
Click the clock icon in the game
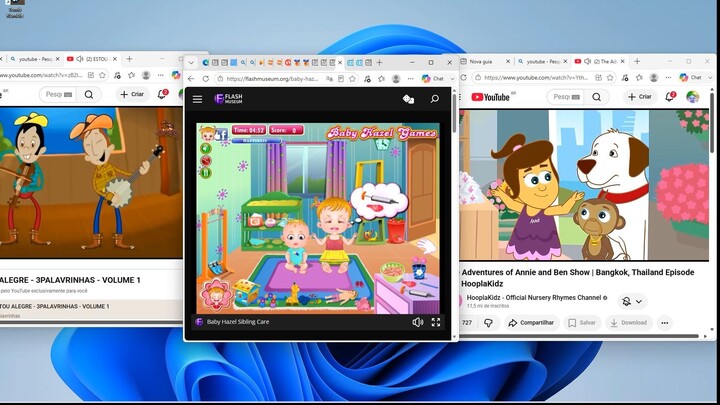[x=382, y=145]
